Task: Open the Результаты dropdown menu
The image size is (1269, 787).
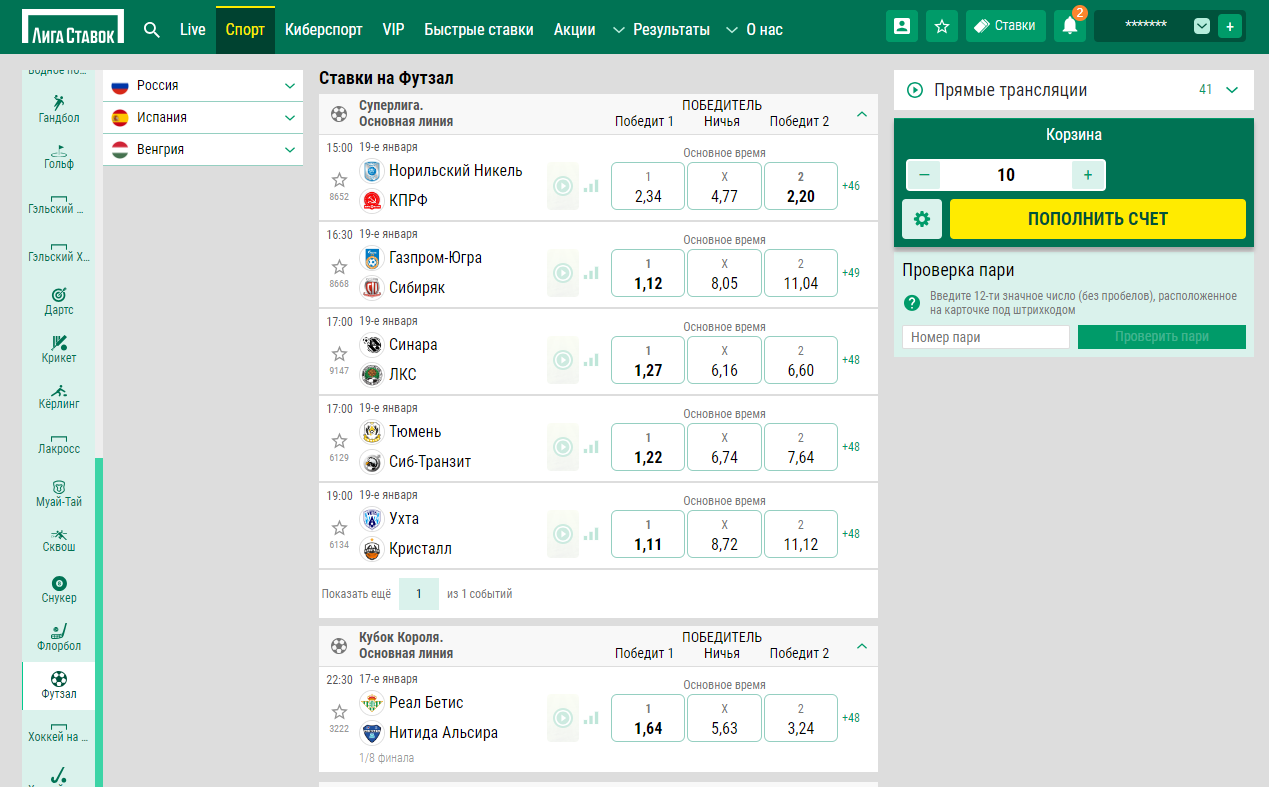Action: click(662, 30)
